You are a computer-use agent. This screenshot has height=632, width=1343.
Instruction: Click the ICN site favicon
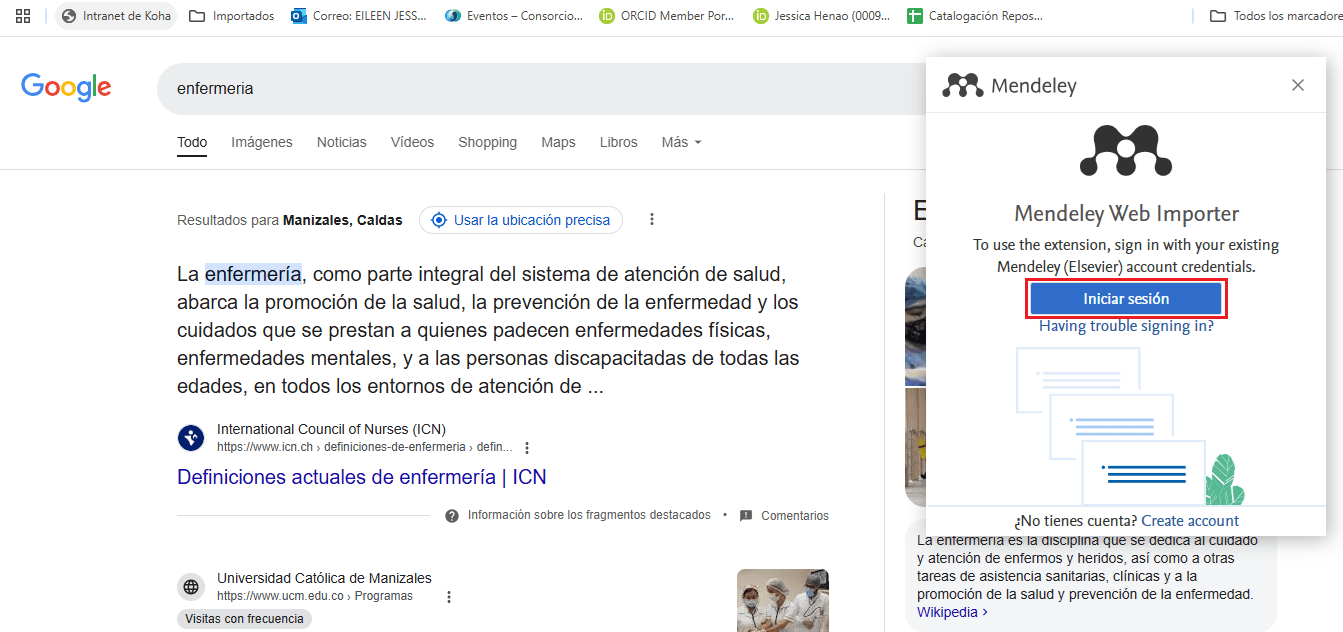click(x=191, y=438)
